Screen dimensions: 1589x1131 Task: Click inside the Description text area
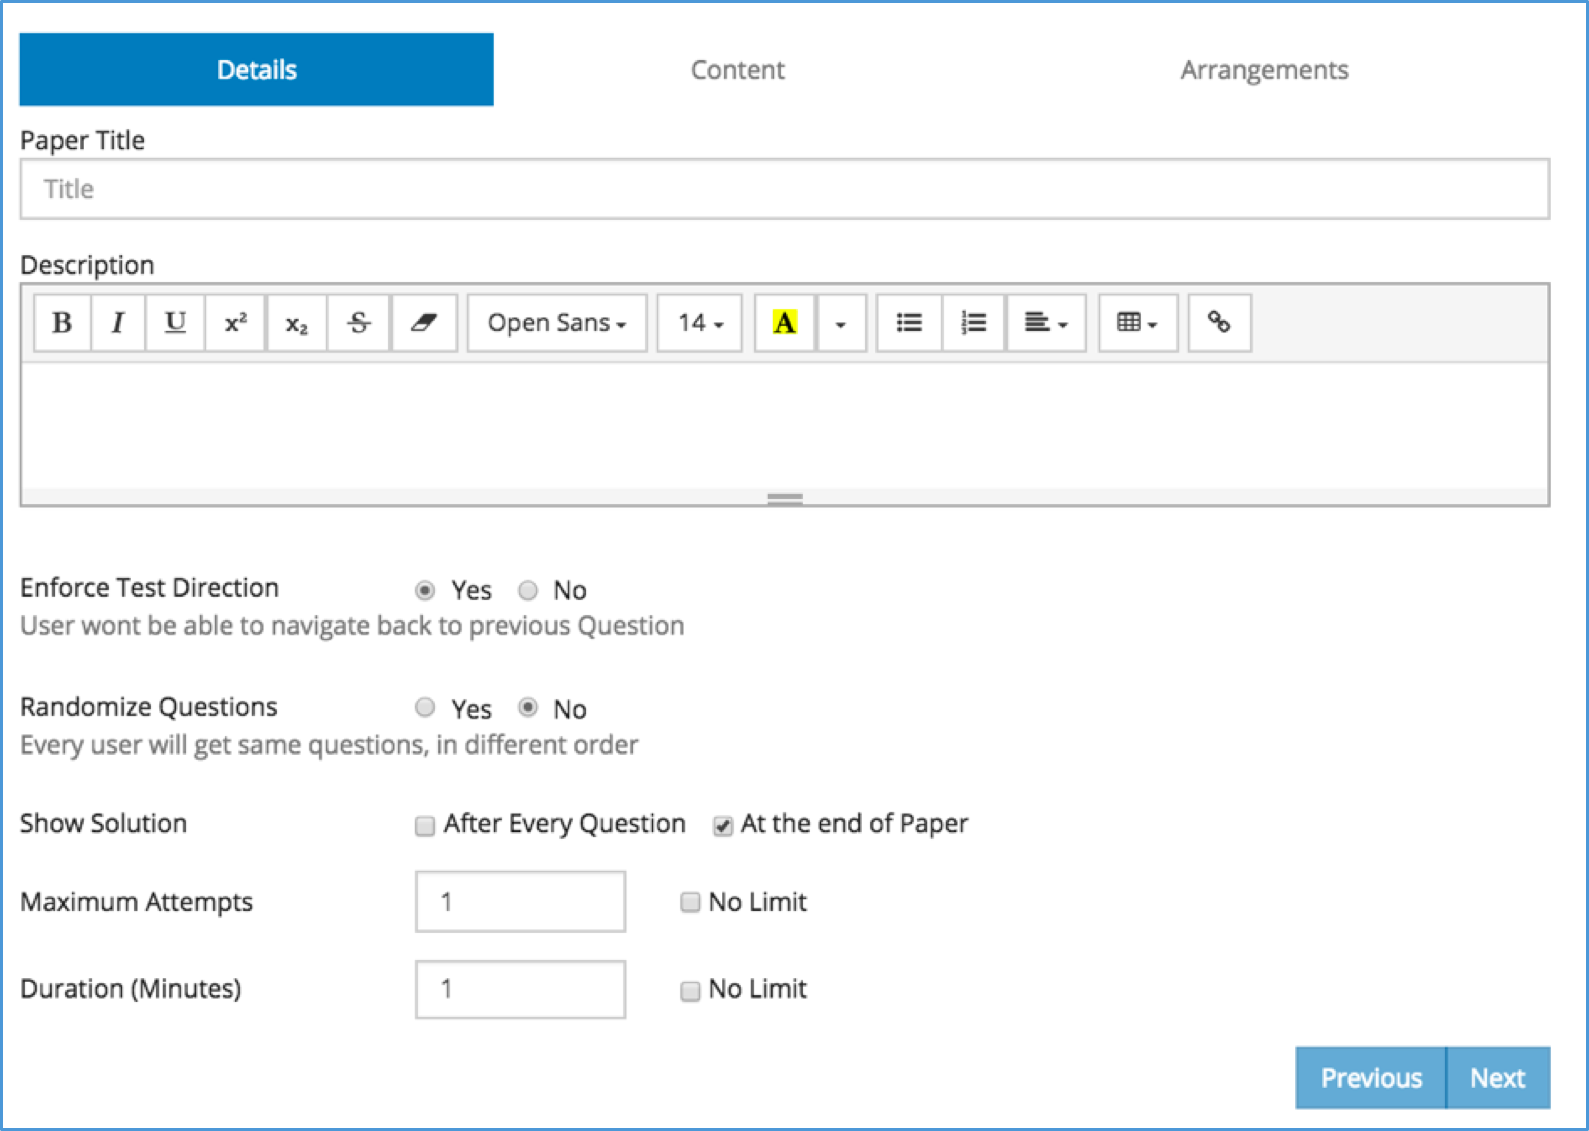785,425
